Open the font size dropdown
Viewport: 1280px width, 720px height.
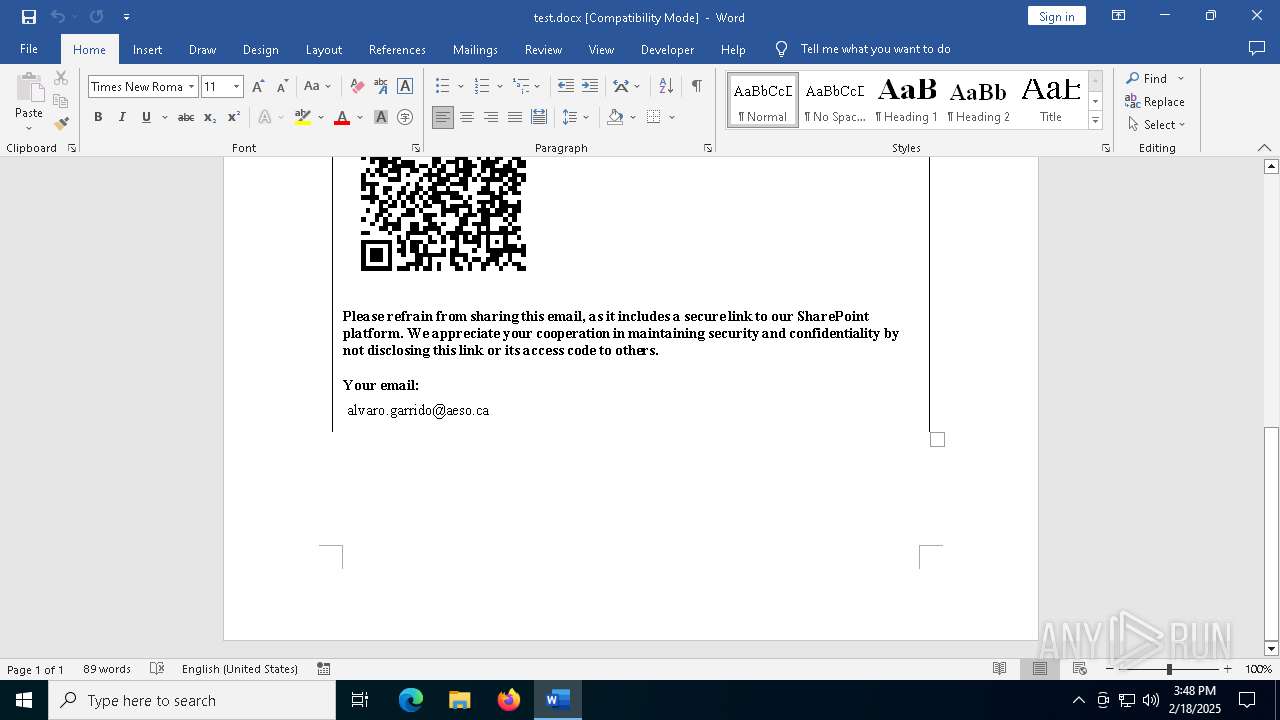237,87
